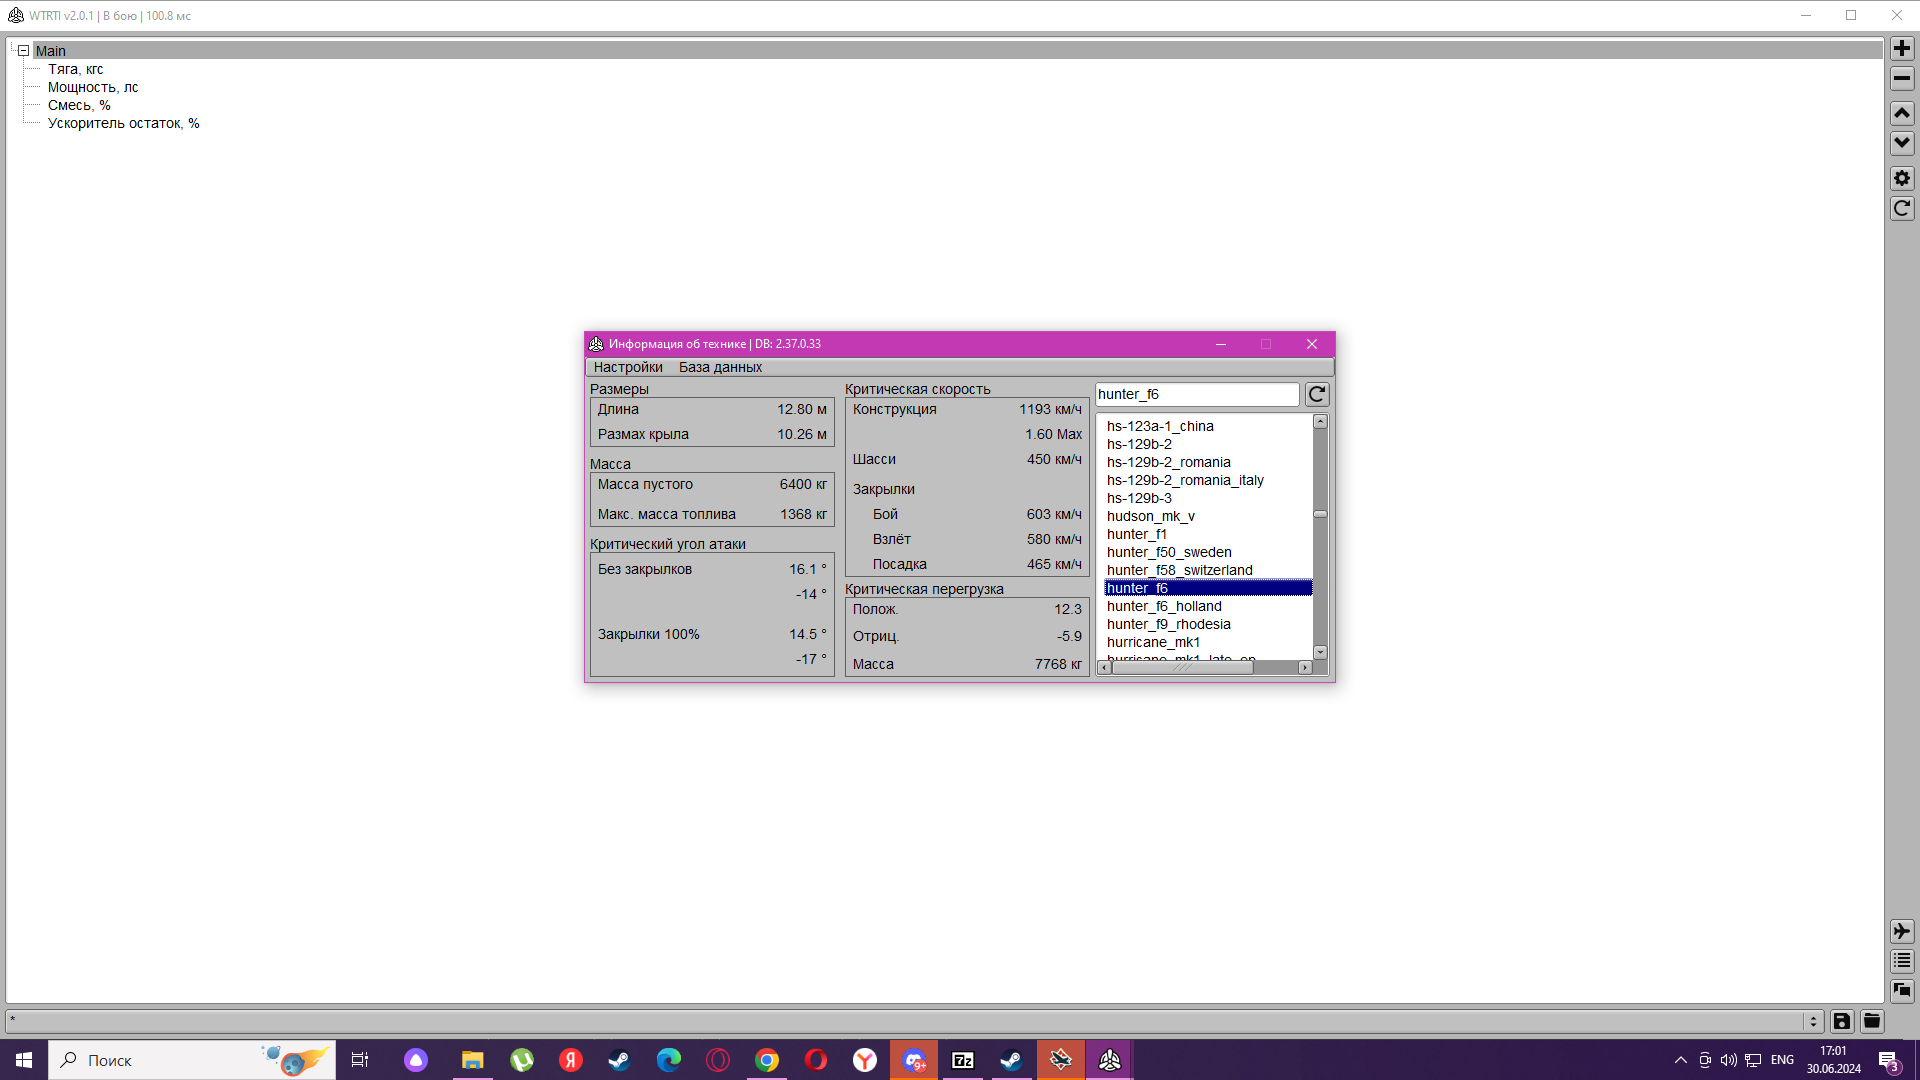Click the hunter_f6 search input field
The height and width of the screenshot is (1080, 1920).
(x=1196, y=394)
